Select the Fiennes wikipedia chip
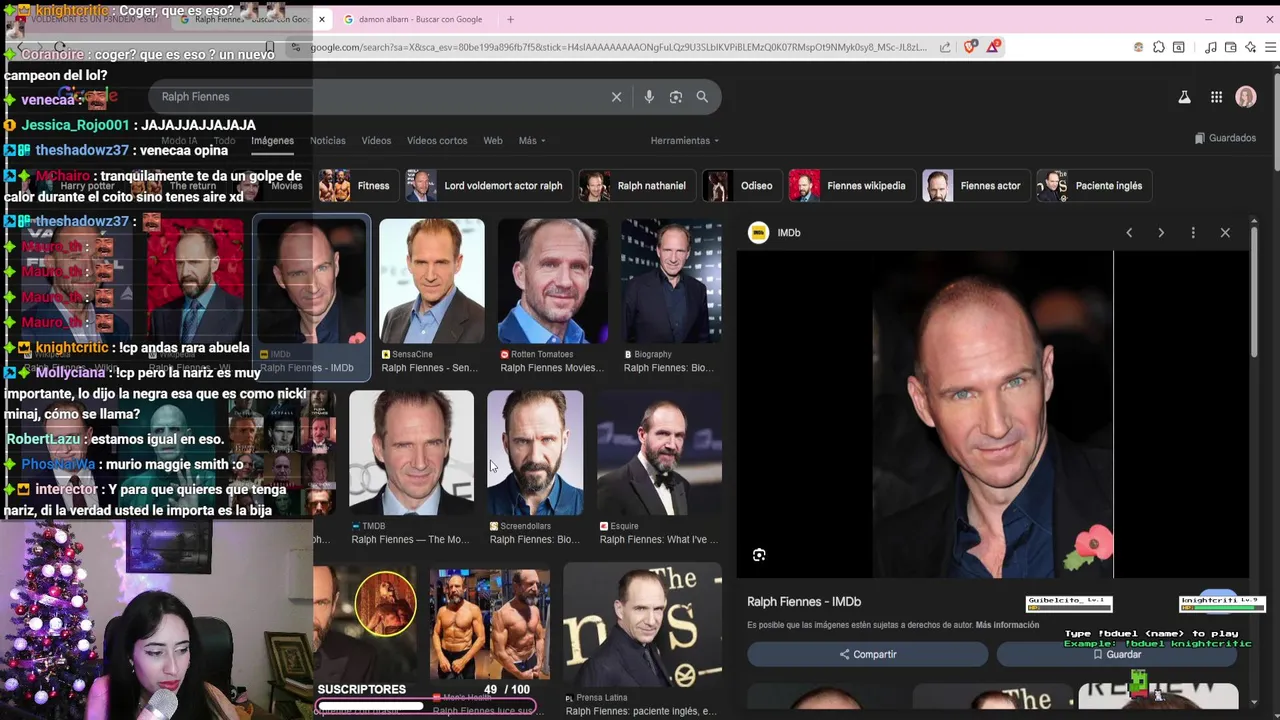This screenshot has height=720, width=1280. pyautogui.click(x=851, y=186)
